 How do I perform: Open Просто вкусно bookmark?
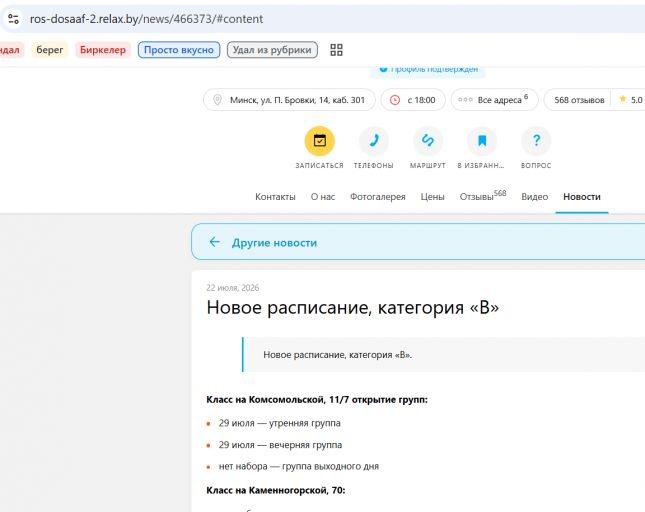tap(179, 50)
